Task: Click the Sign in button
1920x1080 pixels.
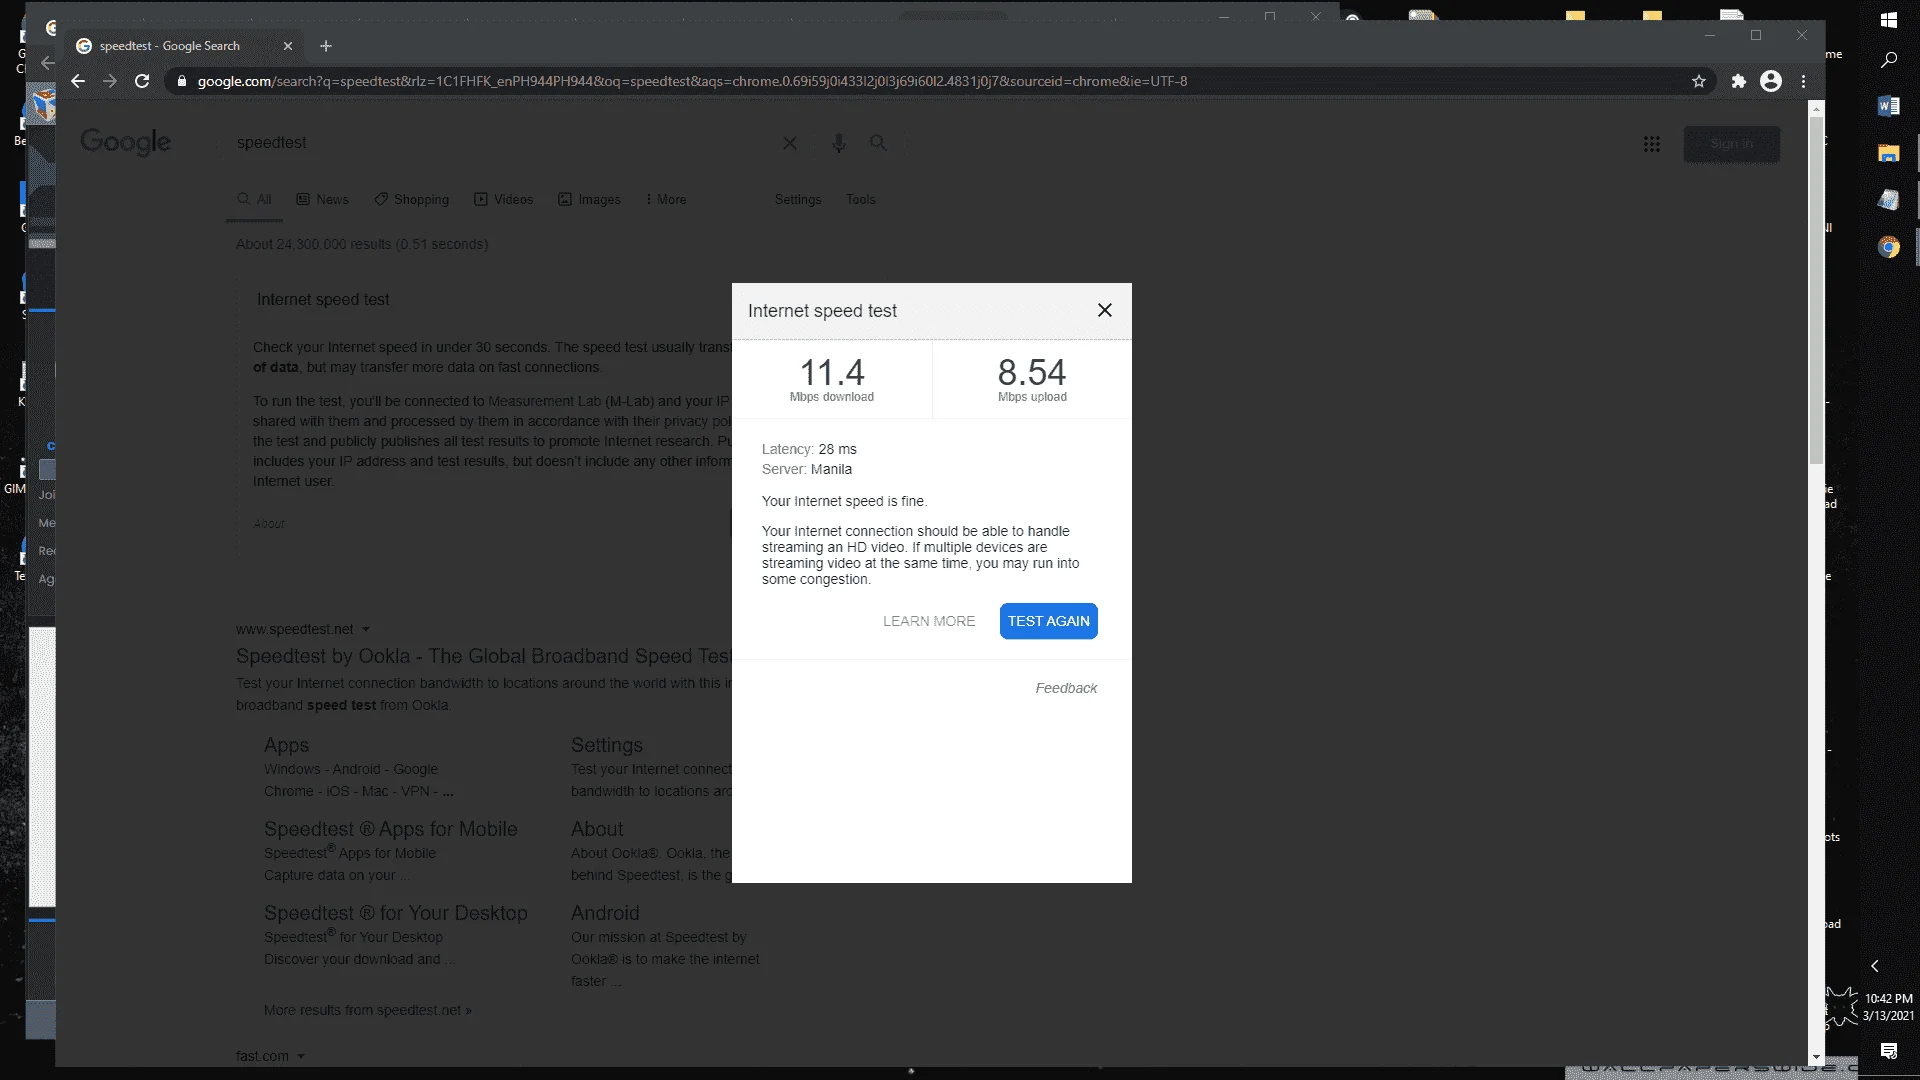Action: coord(1731,144)
